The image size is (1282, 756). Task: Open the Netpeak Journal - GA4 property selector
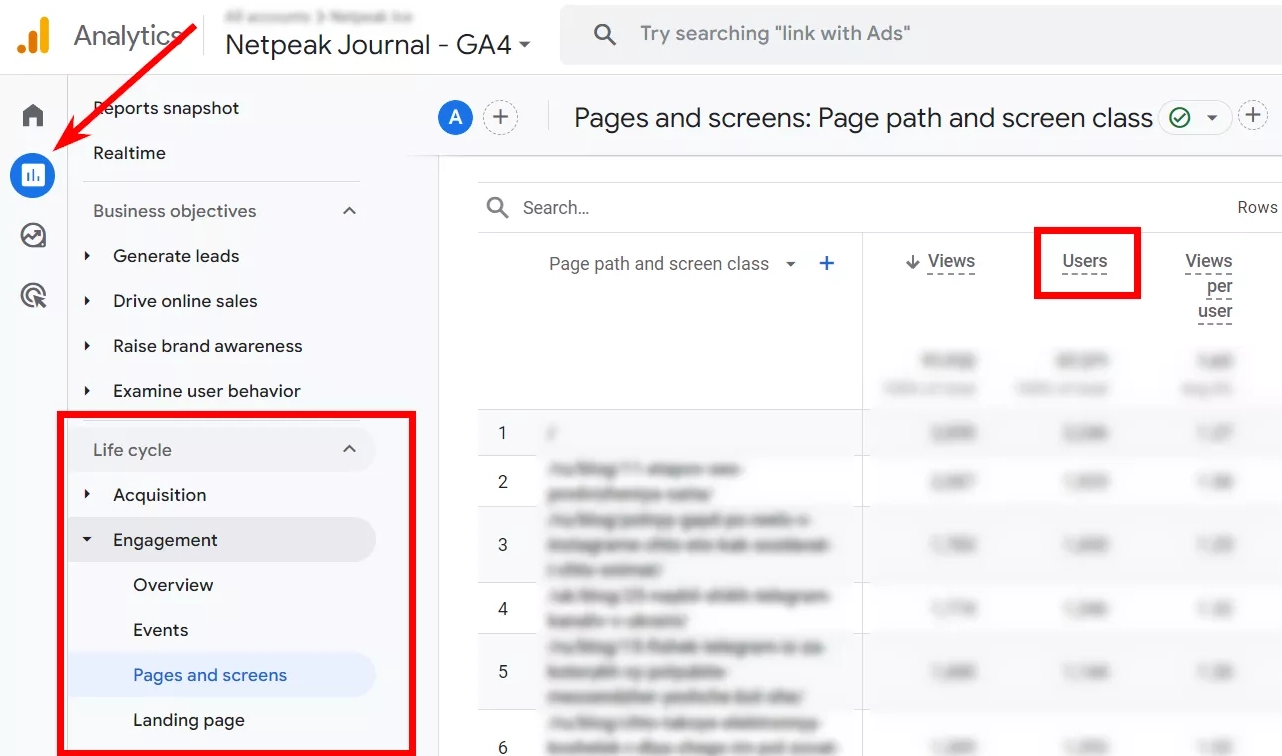(x=377, y=44)
